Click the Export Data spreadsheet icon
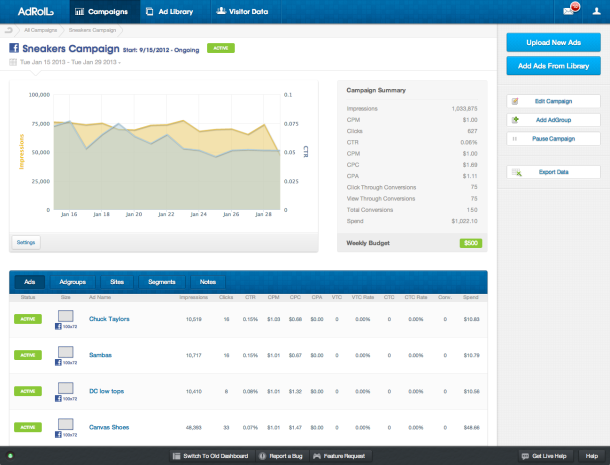Image resolution: width=610 pixels, height=465 pixels. [x=517, y=172]
